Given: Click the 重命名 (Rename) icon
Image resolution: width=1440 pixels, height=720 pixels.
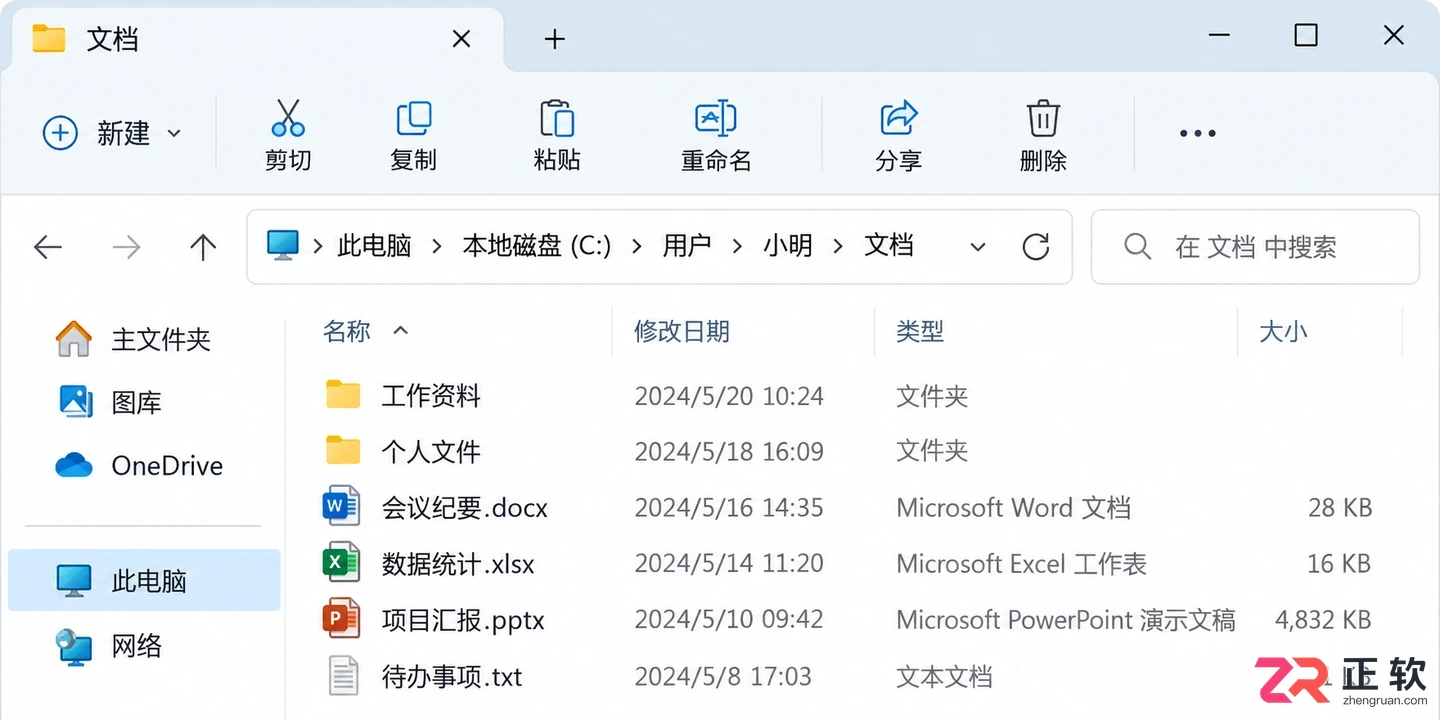Looking at the screenshot, I should [716, 118].
